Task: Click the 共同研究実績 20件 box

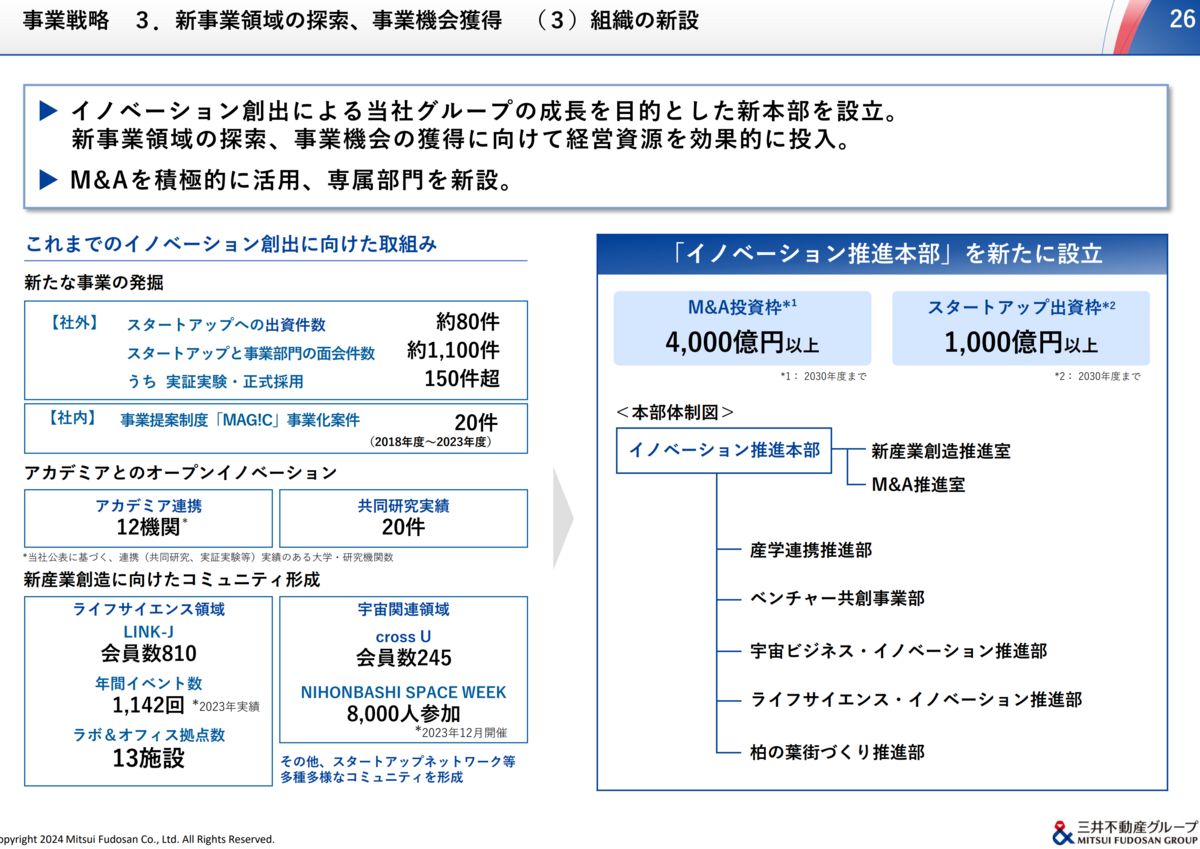Action: point(404,518)
